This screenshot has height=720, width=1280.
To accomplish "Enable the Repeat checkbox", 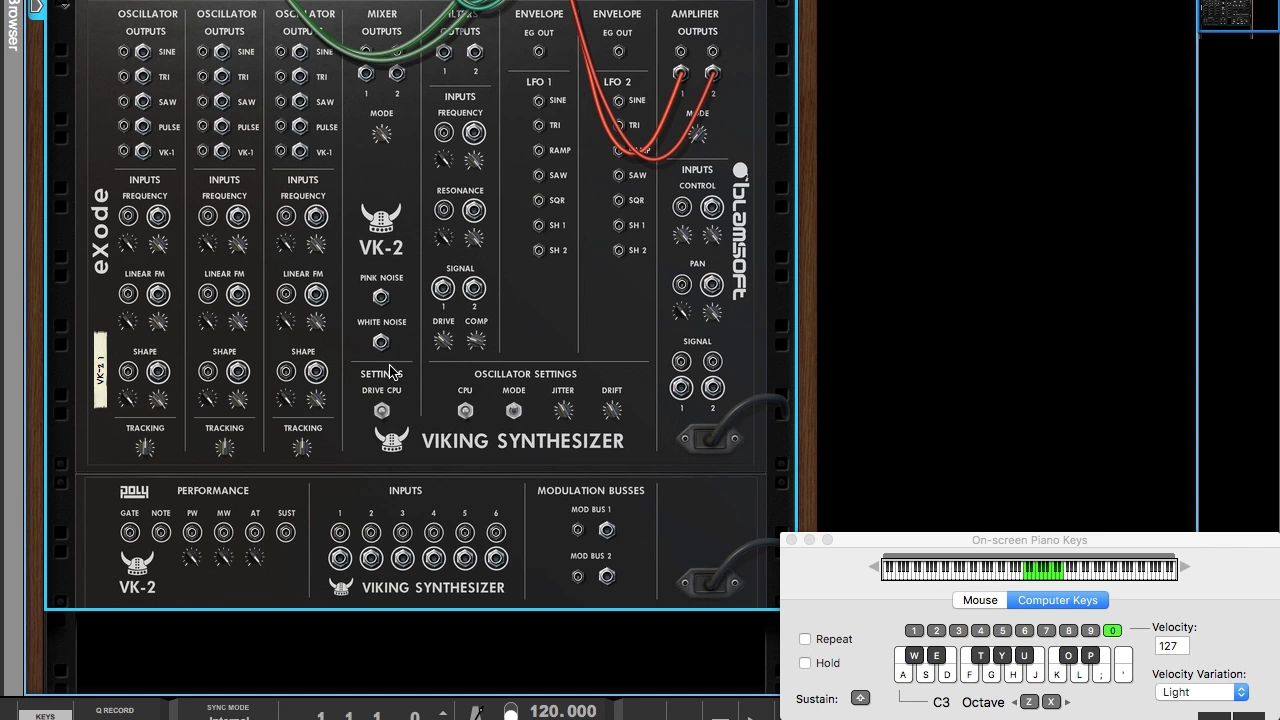I will pos(805,639).
